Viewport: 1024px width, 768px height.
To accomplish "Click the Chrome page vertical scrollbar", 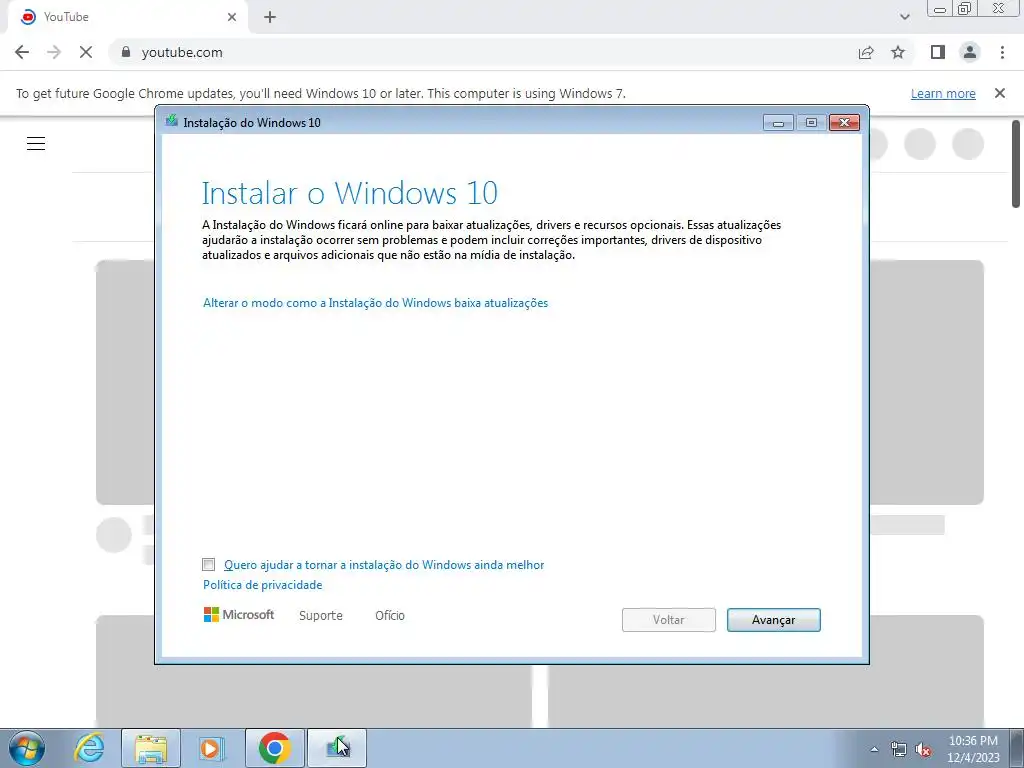I will (1016, 163).
